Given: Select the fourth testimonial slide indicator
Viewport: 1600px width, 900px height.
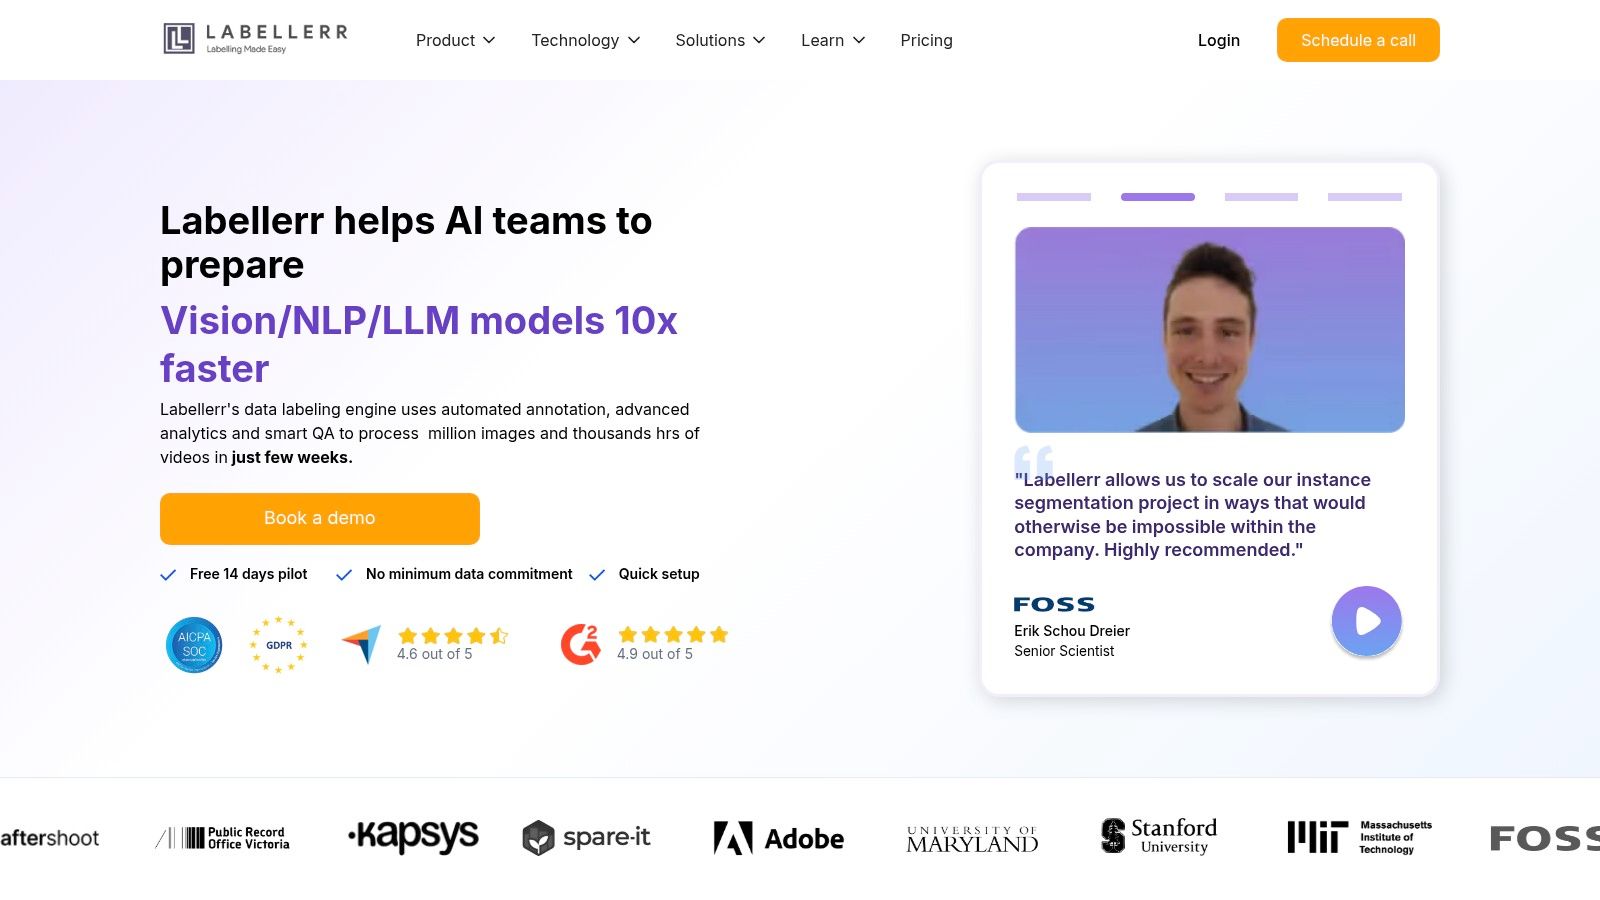Looking at the screenshot, I should [x=1365, y=197].
